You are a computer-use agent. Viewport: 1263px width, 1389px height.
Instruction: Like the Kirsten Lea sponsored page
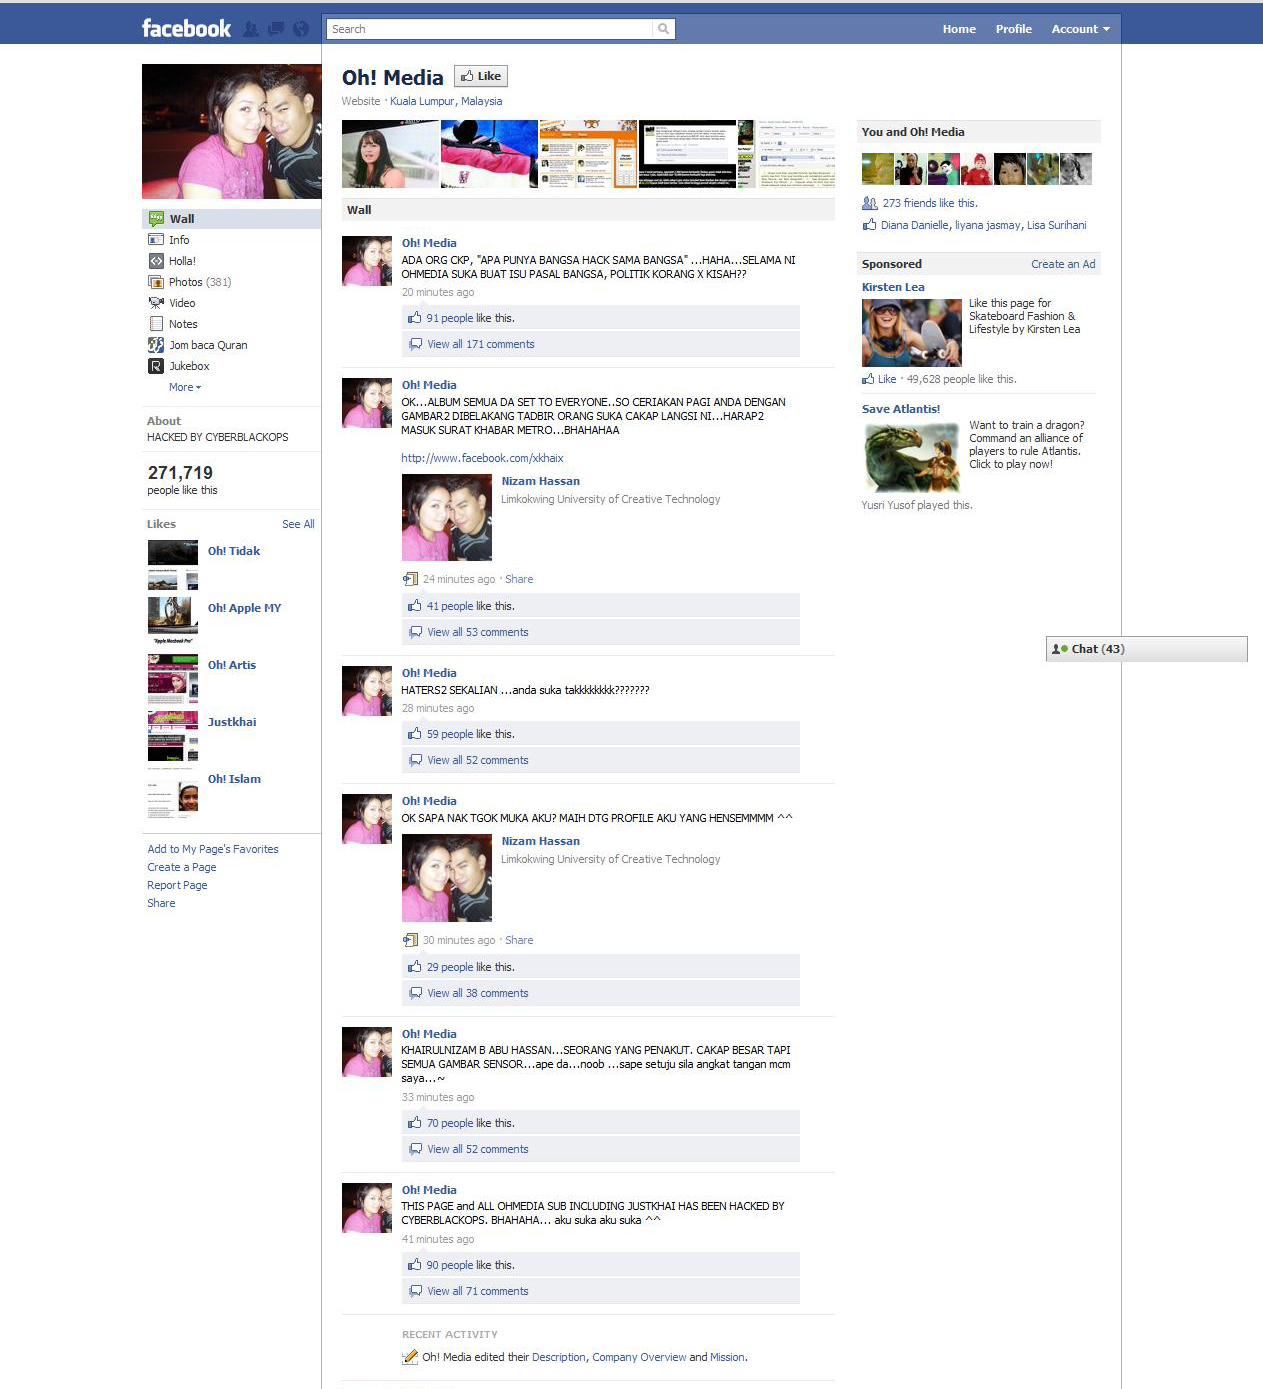tap(887, 379)
